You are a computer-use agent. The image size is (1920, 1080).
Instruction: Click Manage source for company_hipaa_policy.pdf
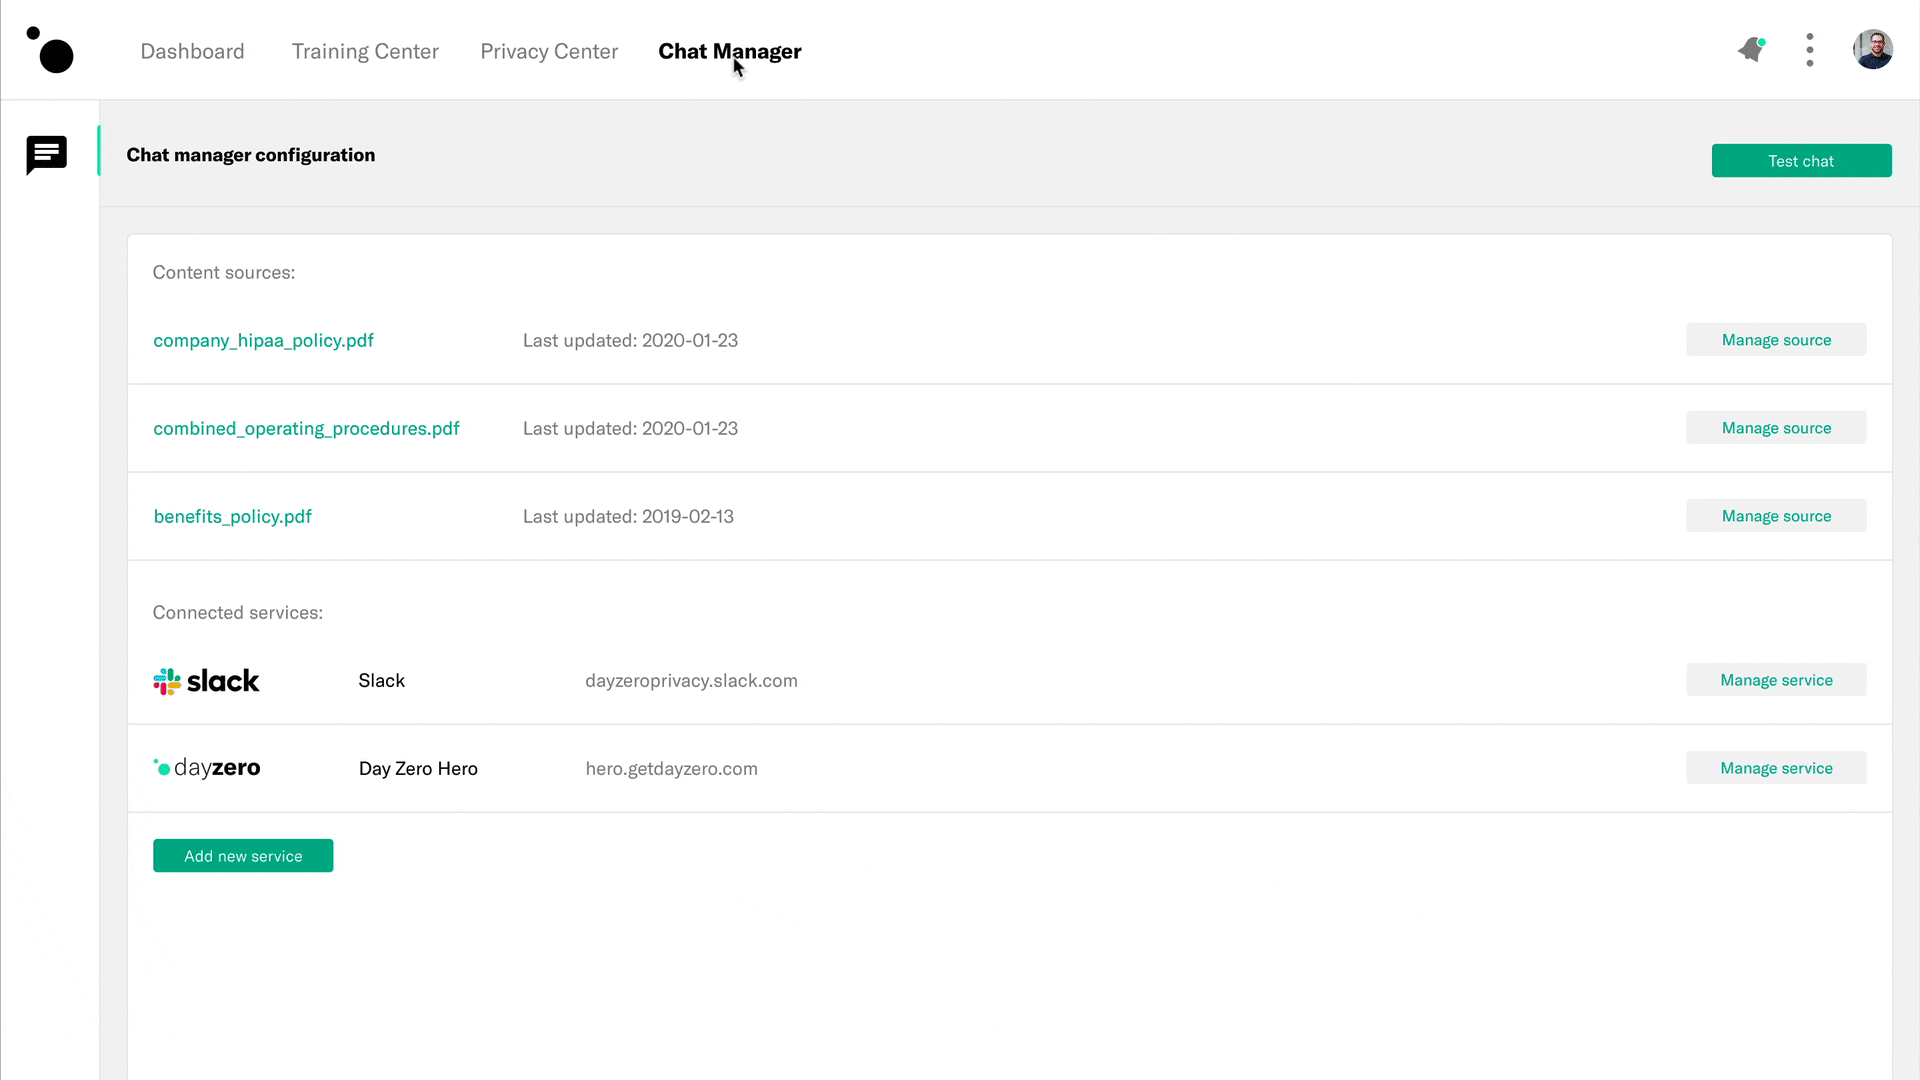tap(1776, 340)
